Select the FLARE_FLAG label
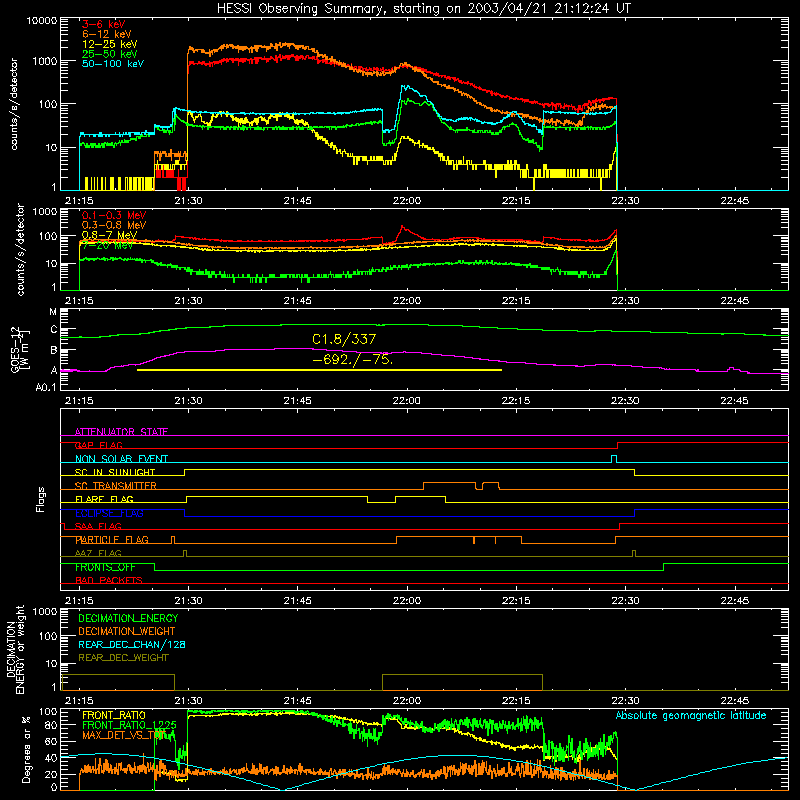Image resolution: width=800 pixels, height=800 pixels. (104, 499)
